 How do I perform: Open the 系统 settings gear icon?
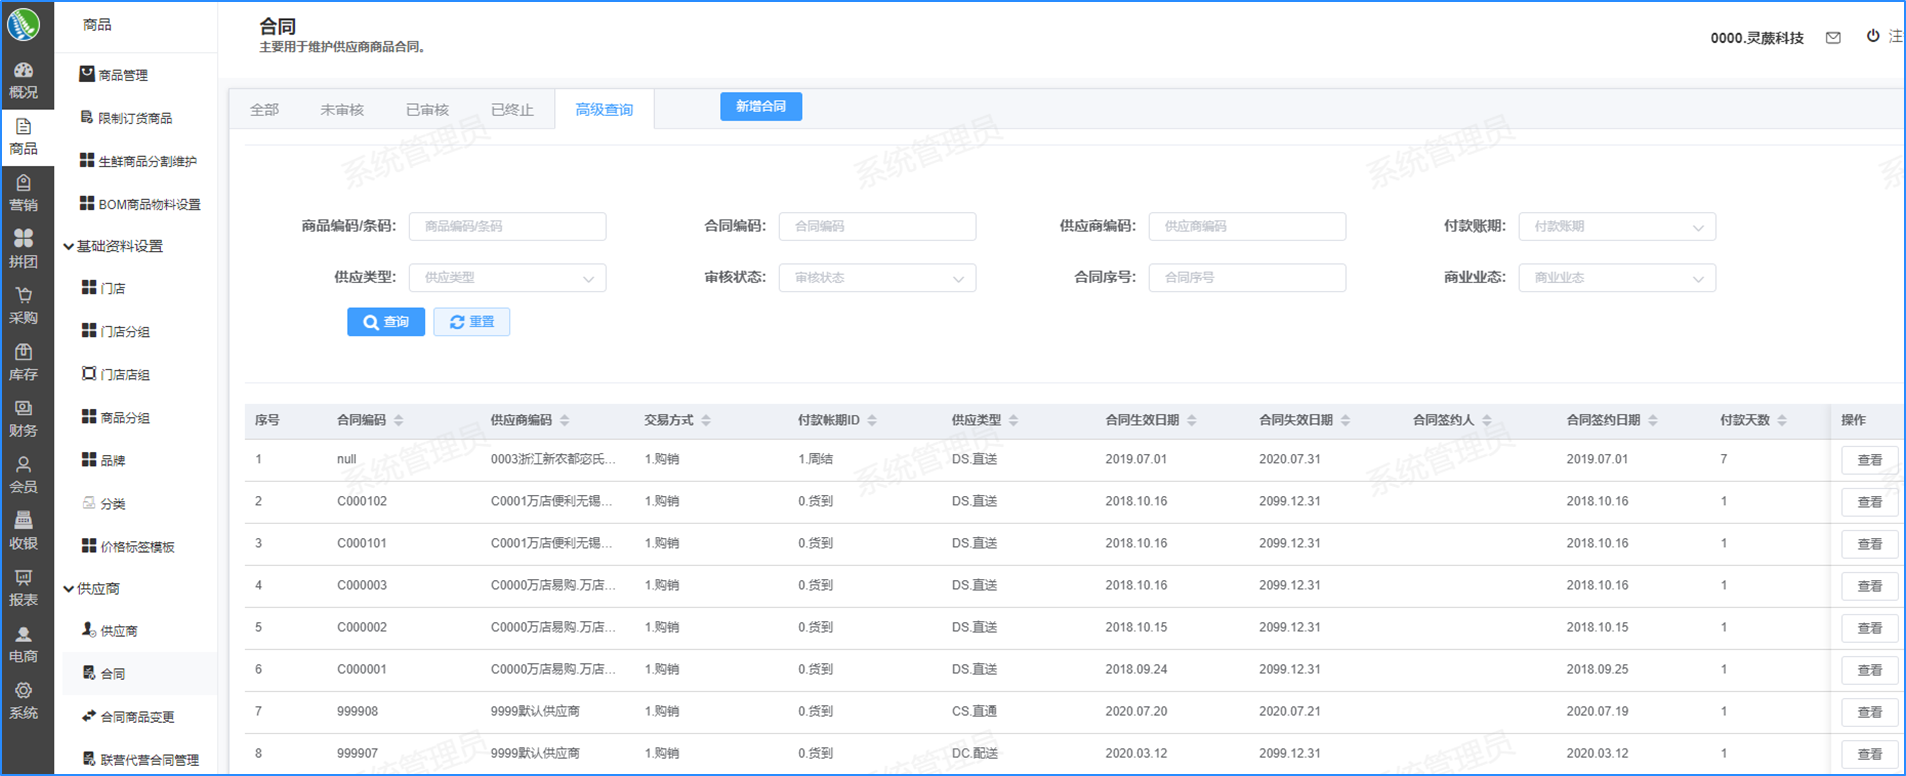tap(23, 700)
